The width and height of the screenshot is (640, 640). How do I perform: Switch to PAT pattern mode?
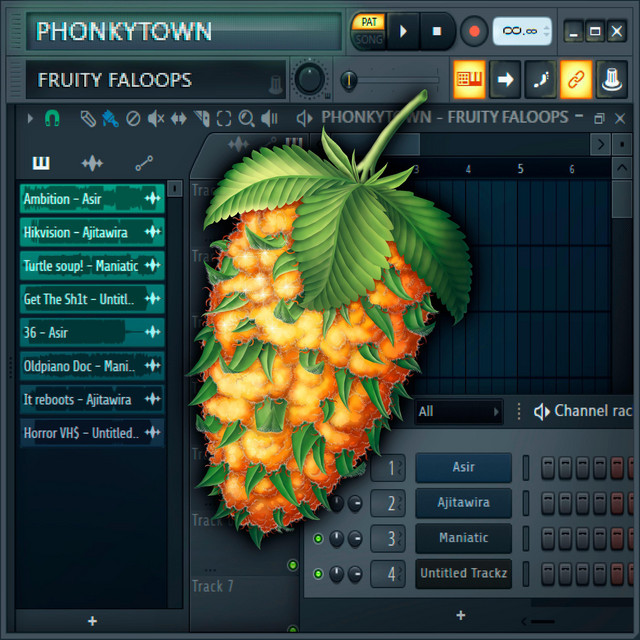click(367, 22)
